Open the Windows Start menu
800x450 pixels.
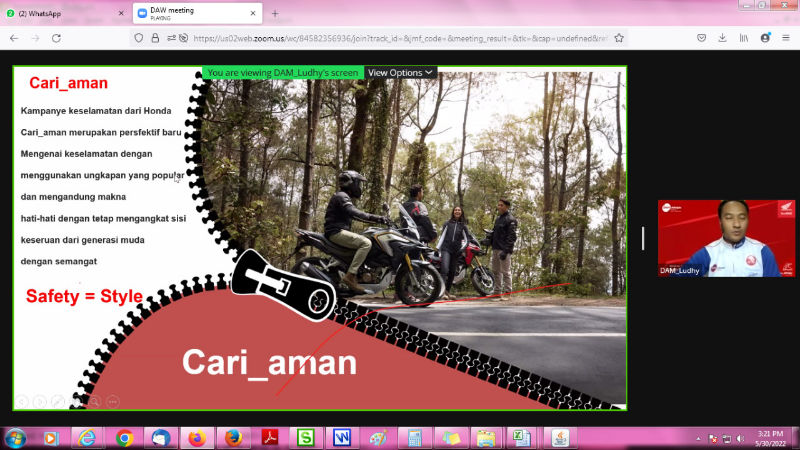pyautogui.click(x=15, y=438)
